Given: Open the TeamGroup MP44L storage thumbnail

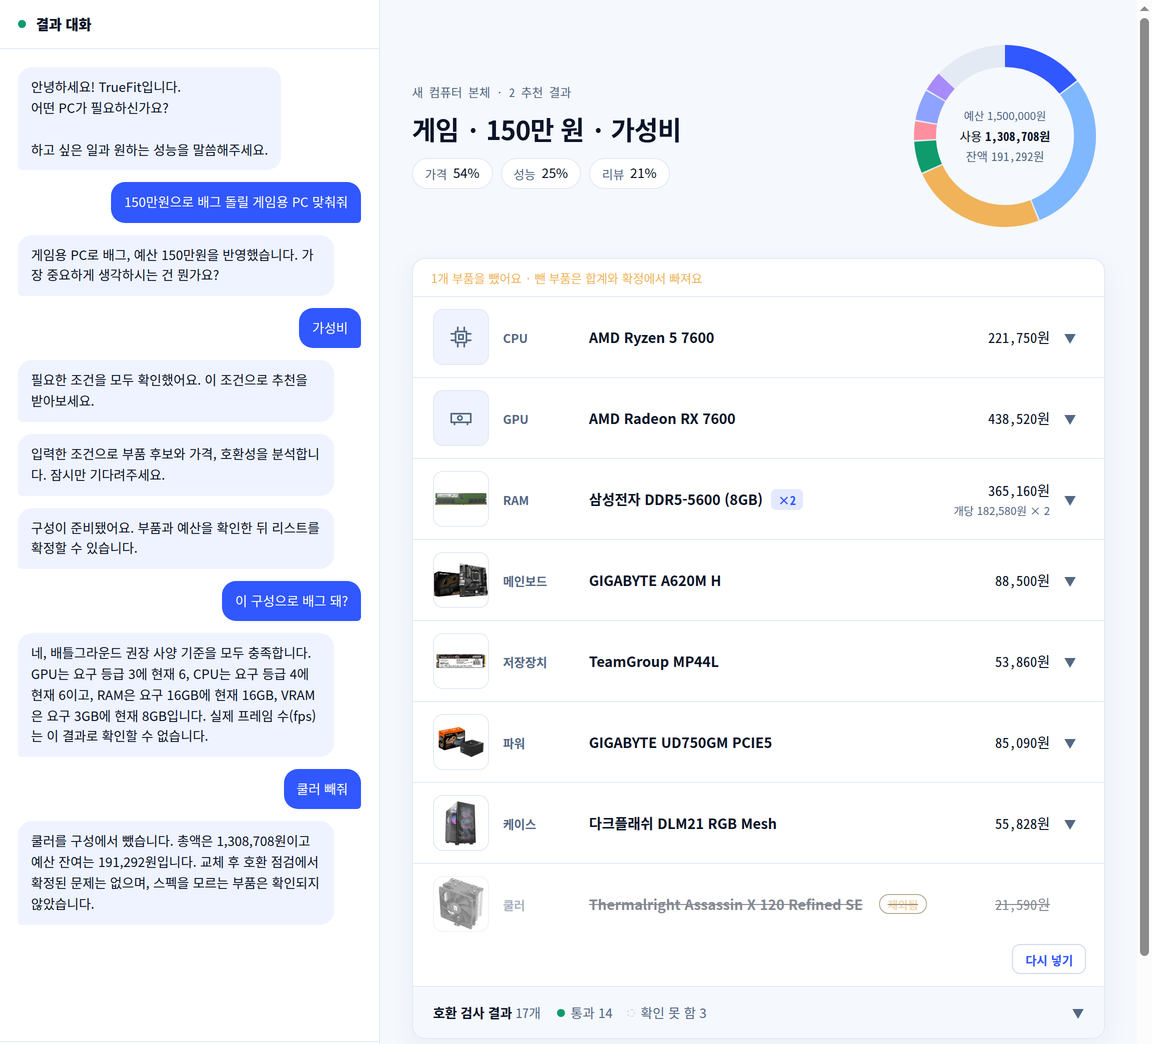Looking at the screenshot, I should click(461, 661).
